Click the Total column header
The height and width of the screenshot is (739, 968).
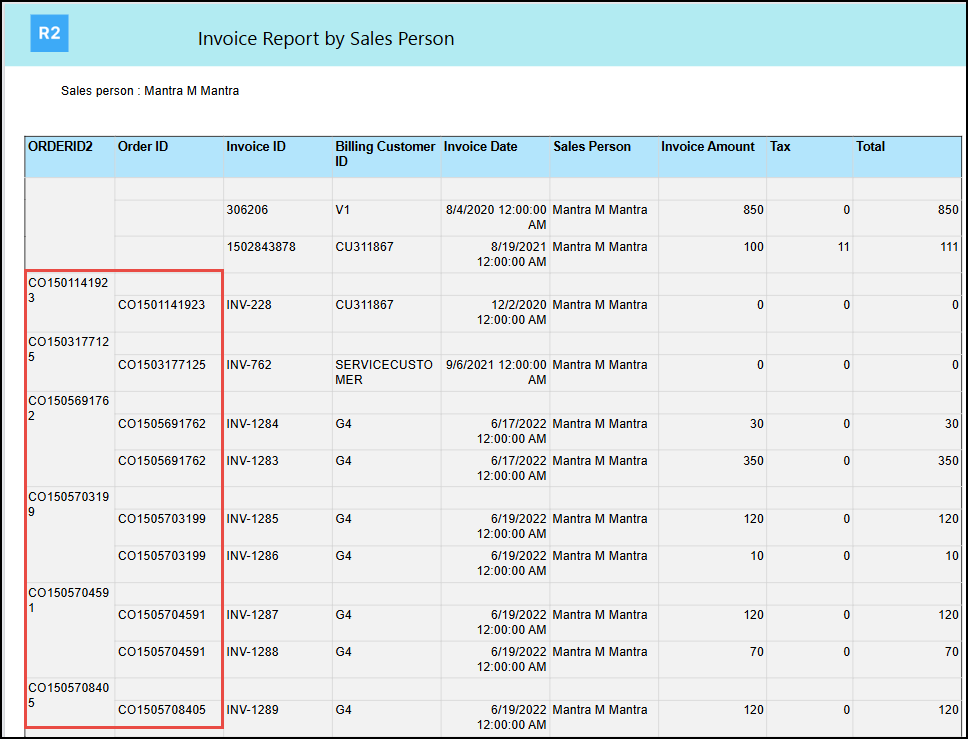click(870, 147)
